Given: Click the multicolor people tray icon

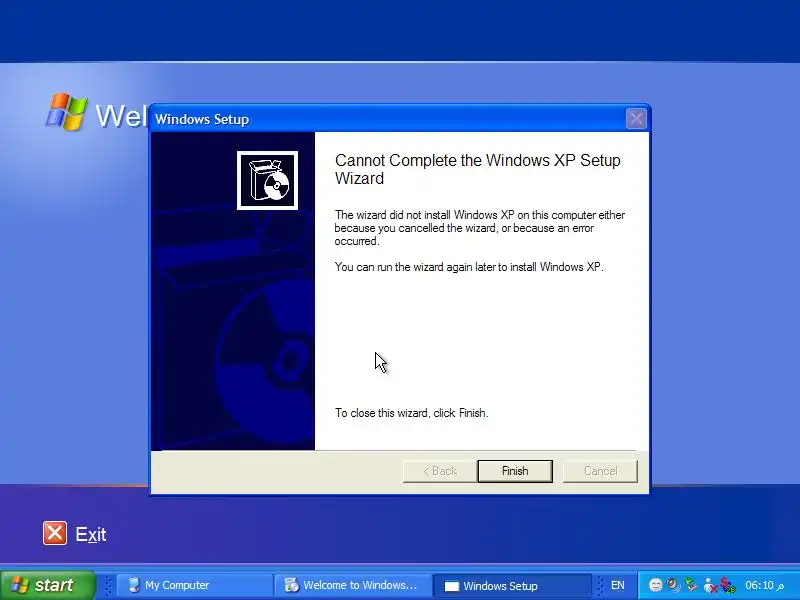Looking at the screenshot, I should 727,585.
